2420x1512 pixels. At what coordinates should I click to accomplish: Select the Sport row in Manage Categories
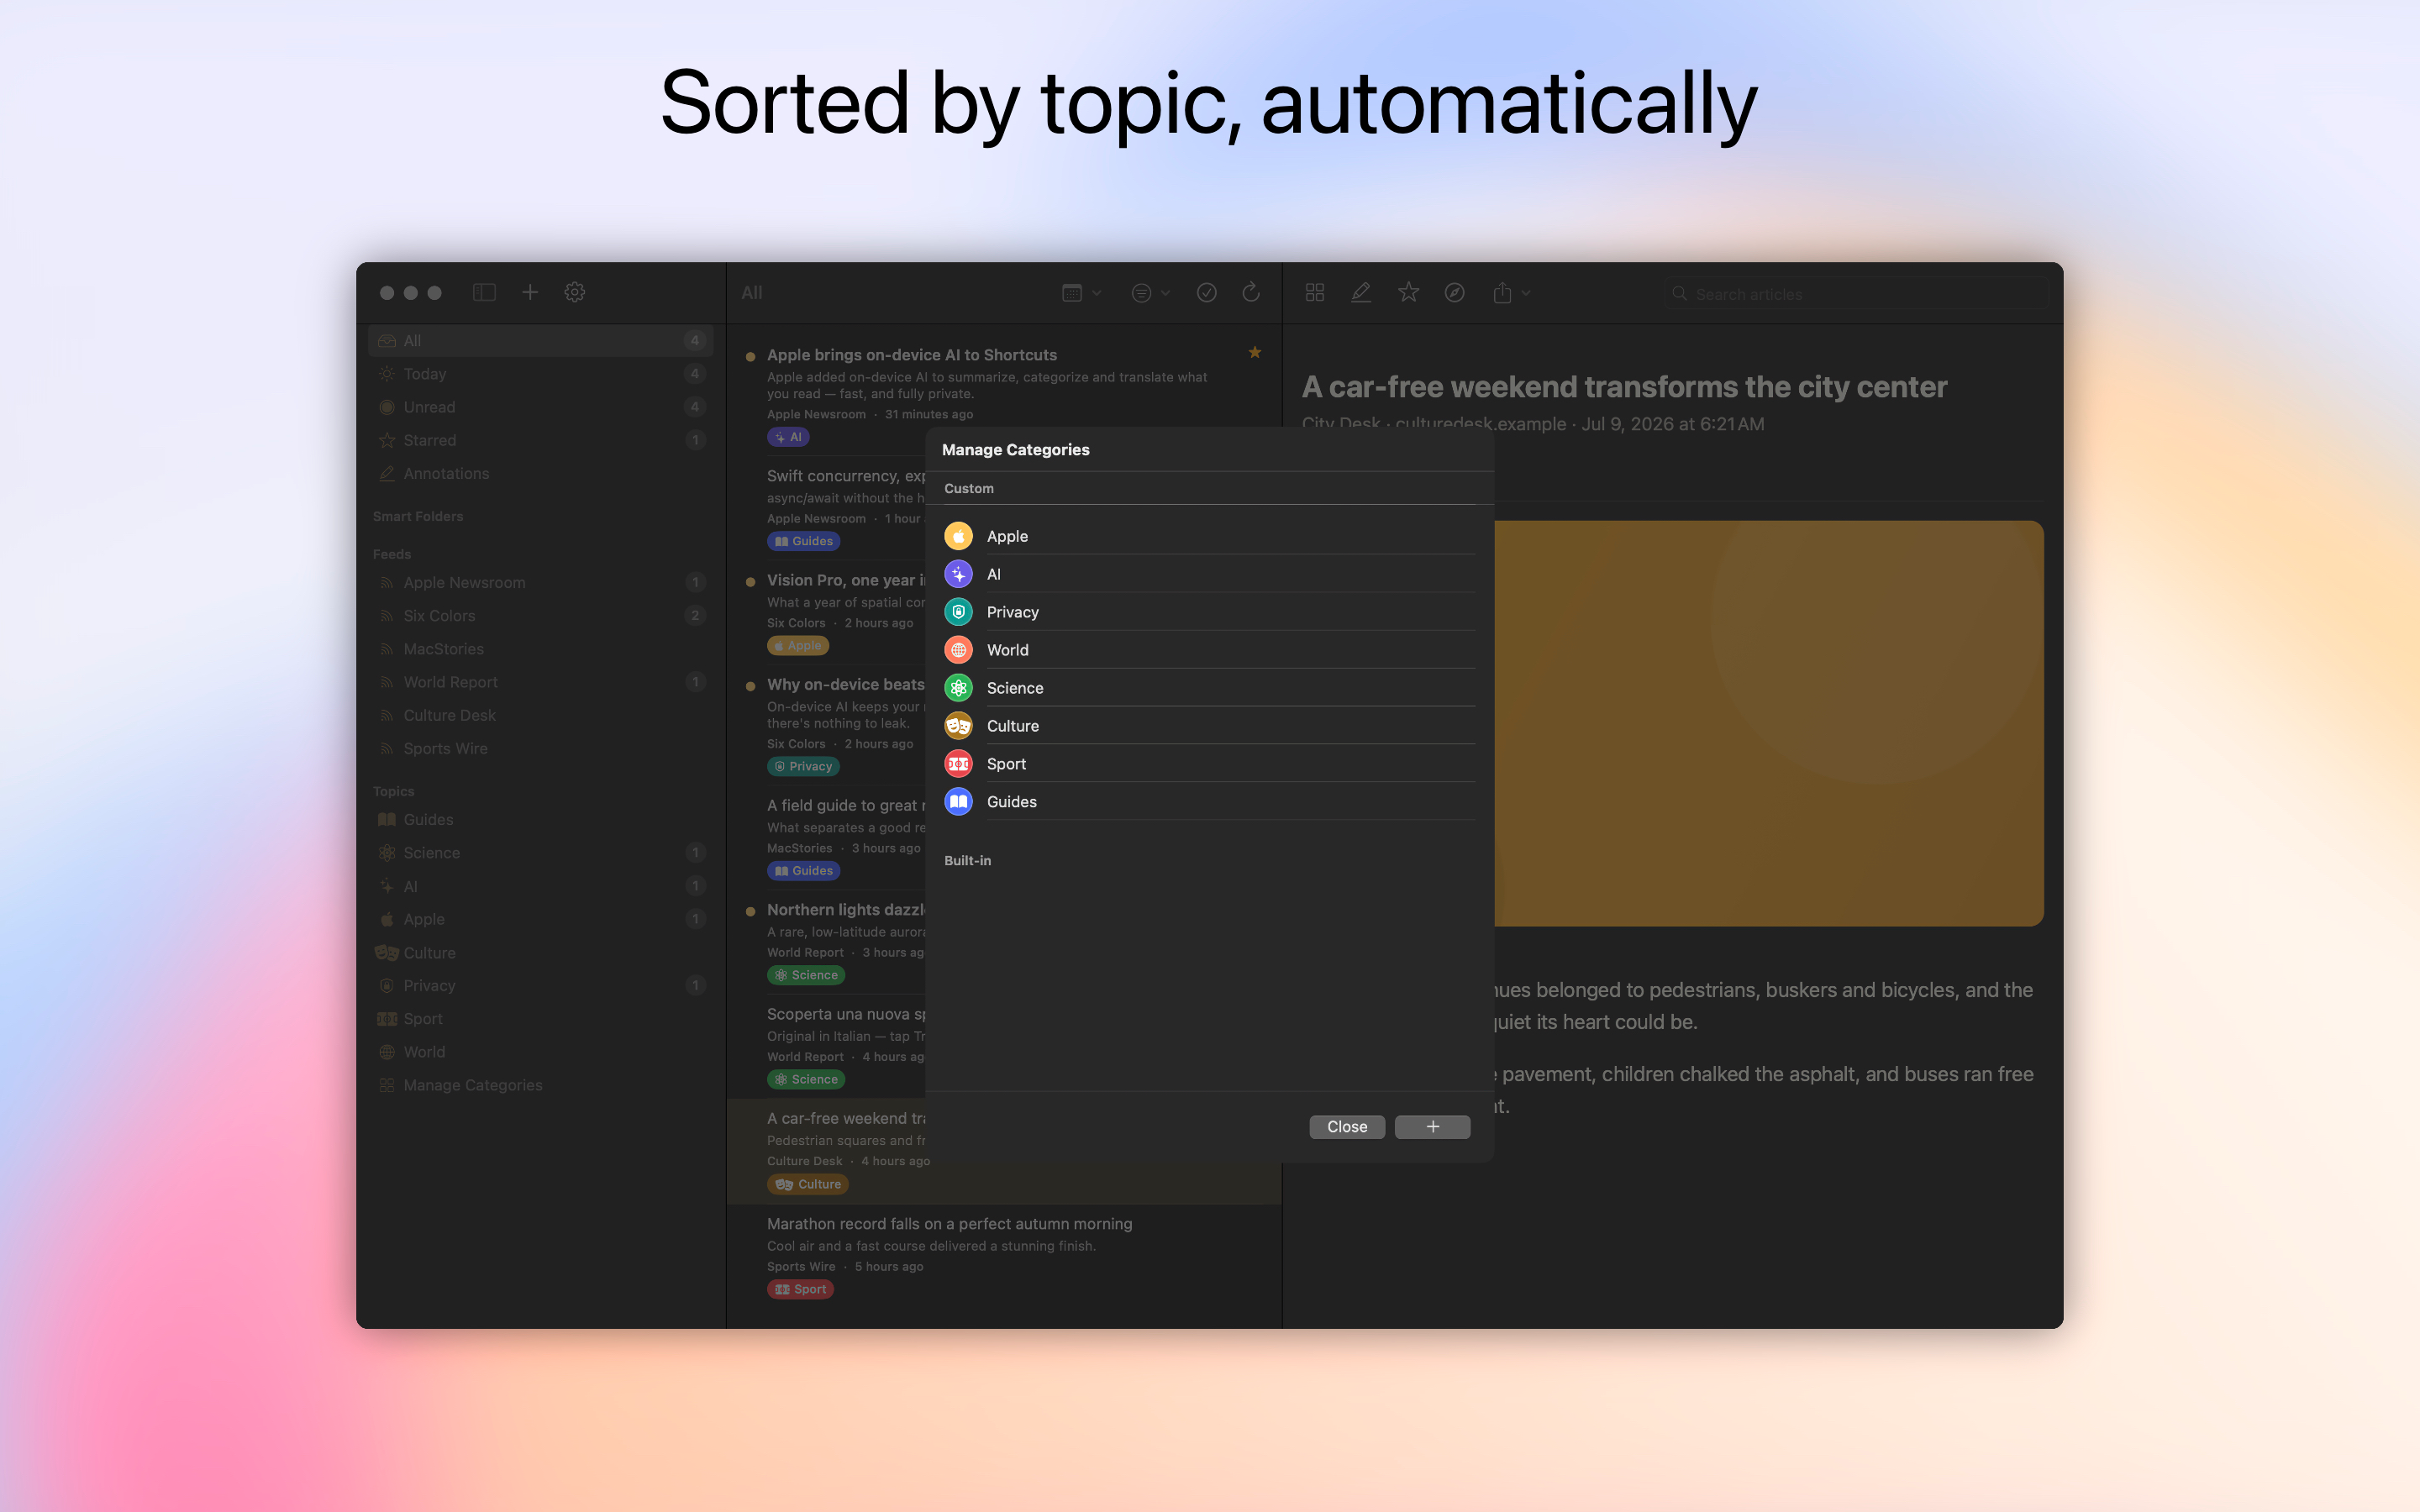tap(1209, 764)
